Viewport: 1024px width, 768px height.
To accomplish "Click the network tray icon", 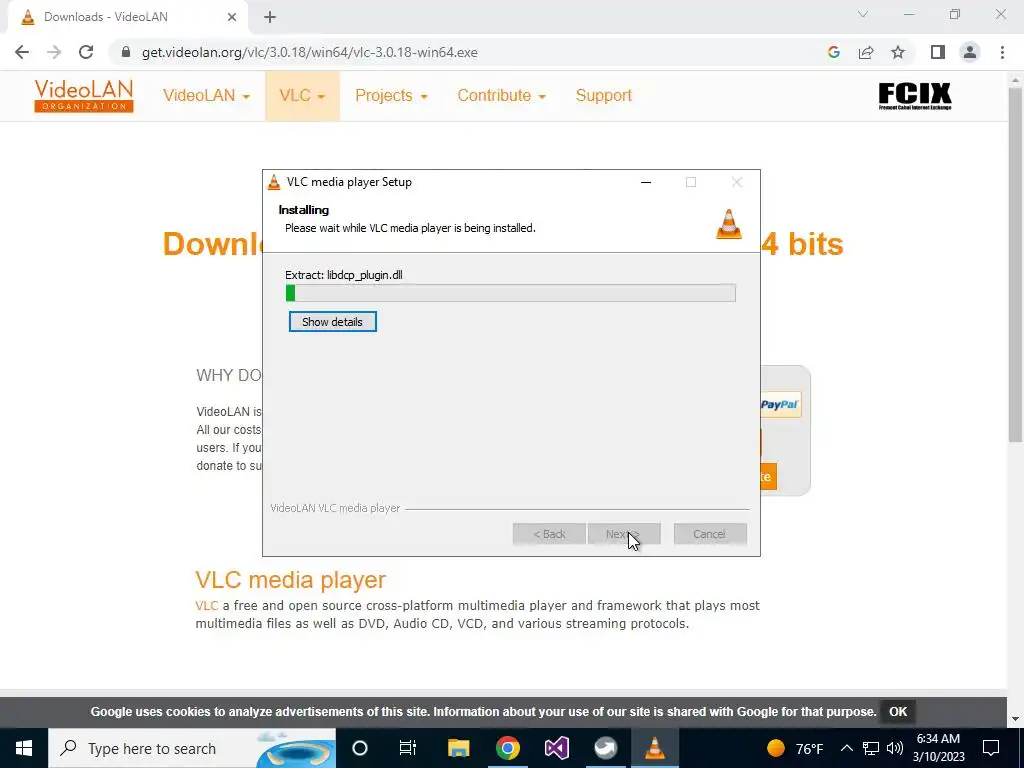I will (x=871, y=748).
